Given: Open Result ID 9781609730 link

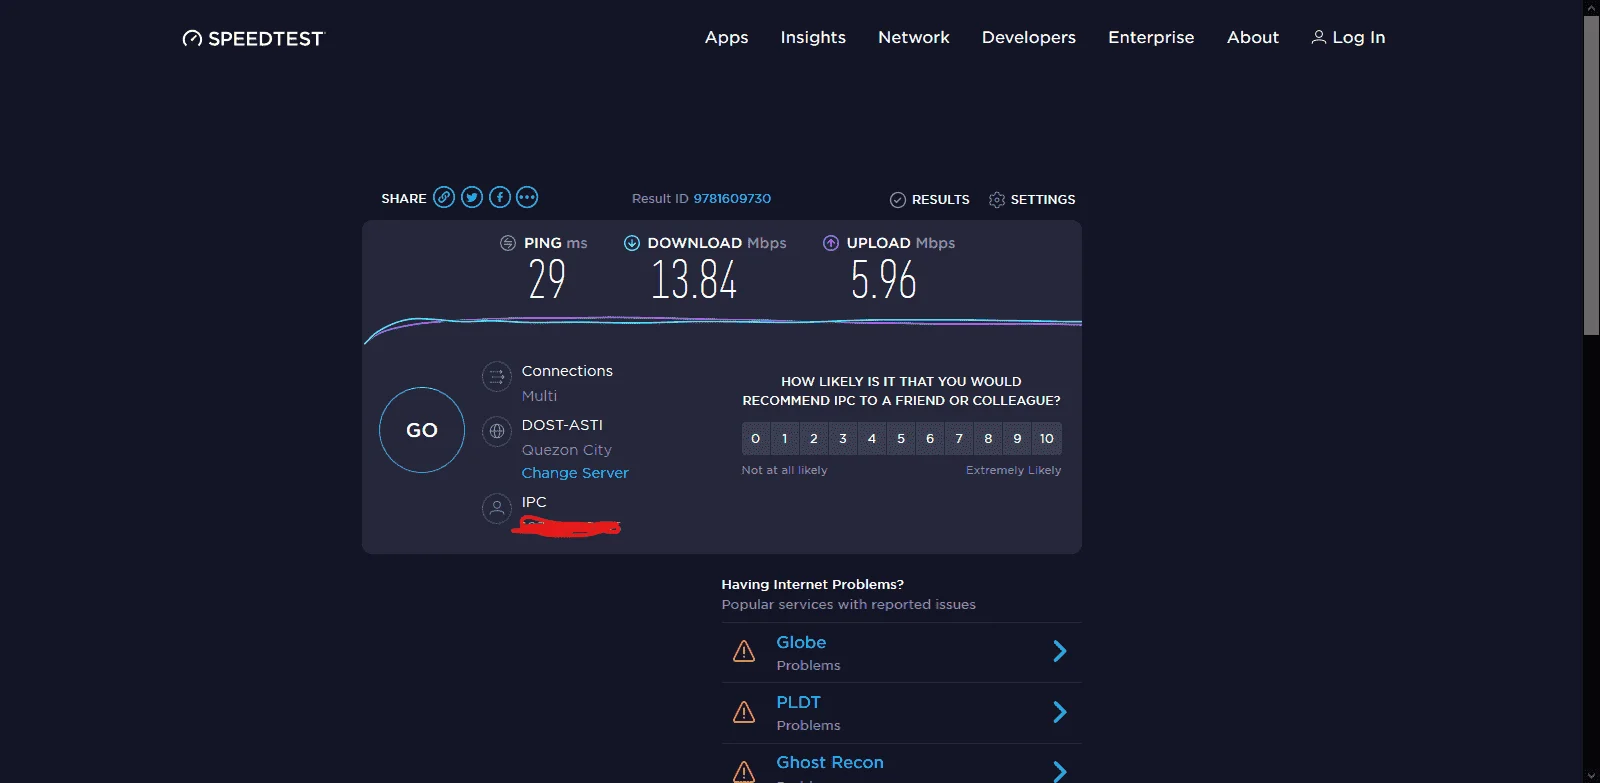Looking at the screenshot, I should coord(732,199).
